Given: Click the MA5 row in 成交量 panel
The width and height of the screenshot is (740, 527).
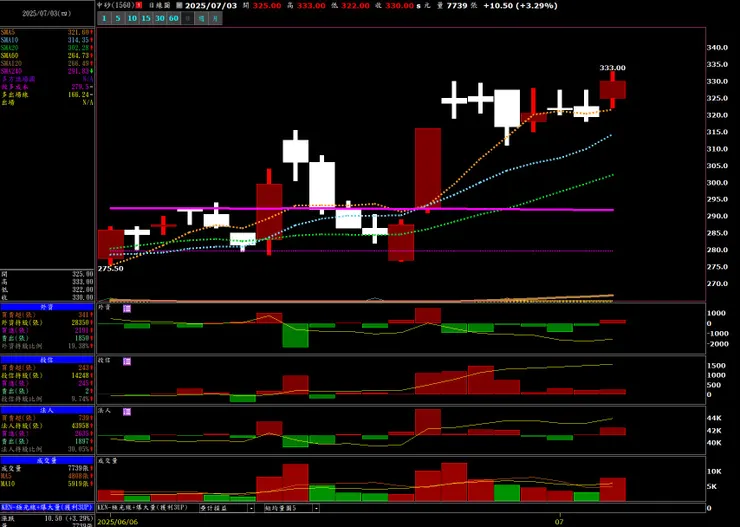Looking at the screenshot, I should (x=47, y=476).
